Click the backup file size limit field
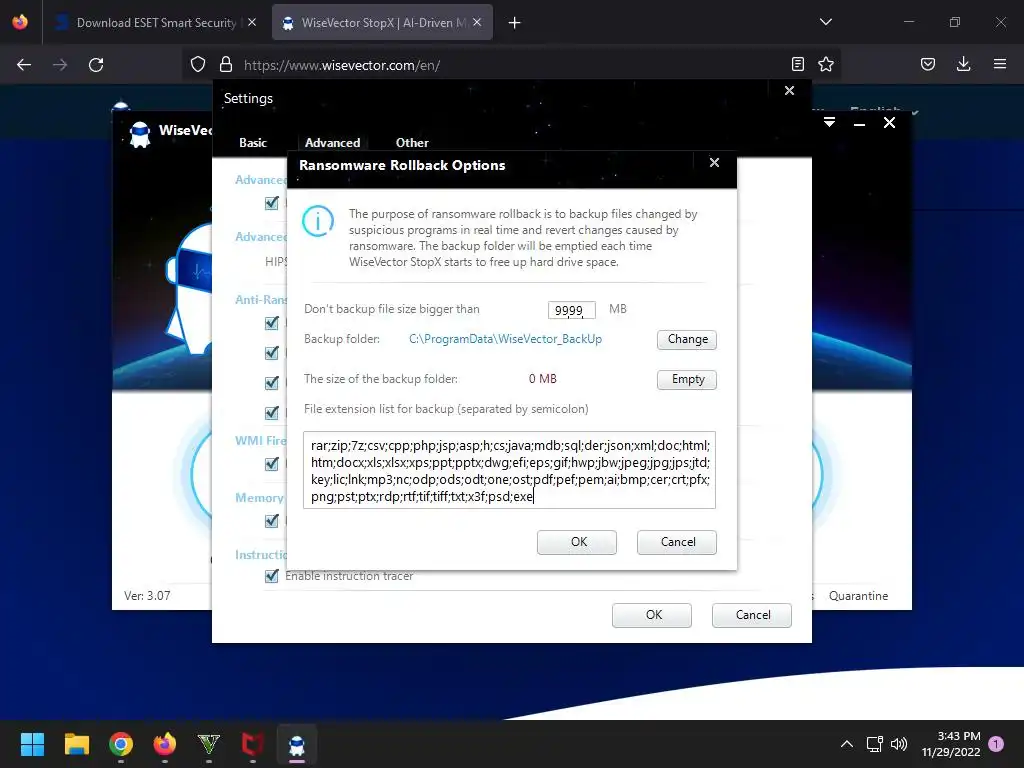The image size is (1024, 768). (x=571, y=310)
